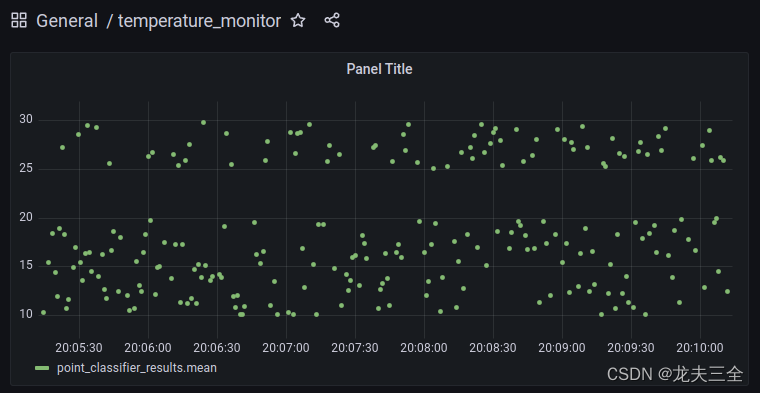
Task: Click the 20:05:30 time axis label
Action: (x=79, y=347)
